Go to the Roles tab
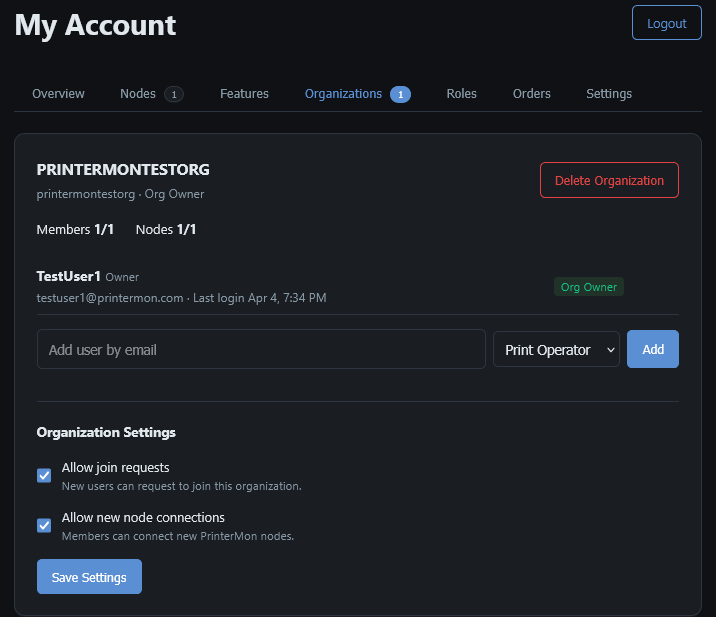Image resolution: width=716 pixels, height=617 pixels. coord(461,94)
